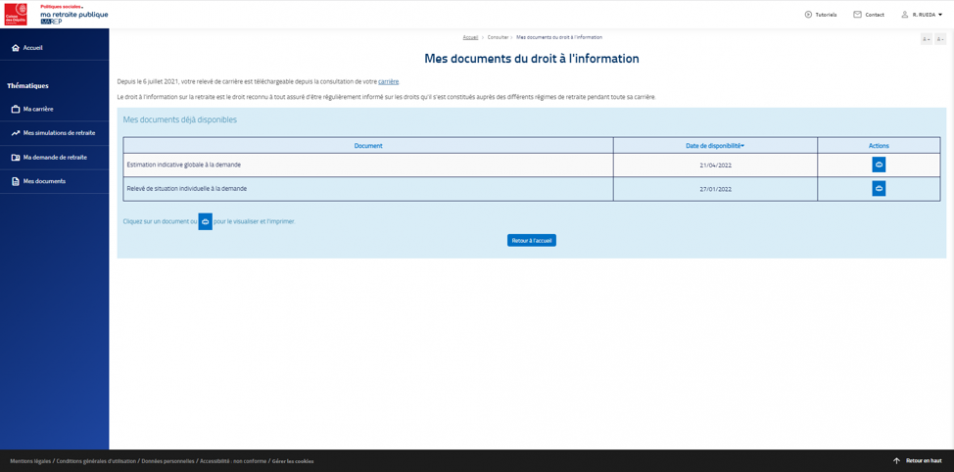Click the Ma carrière briefcase icon
Image resolution: width=954 pixels, height=472 pixels.
point(16,109)
